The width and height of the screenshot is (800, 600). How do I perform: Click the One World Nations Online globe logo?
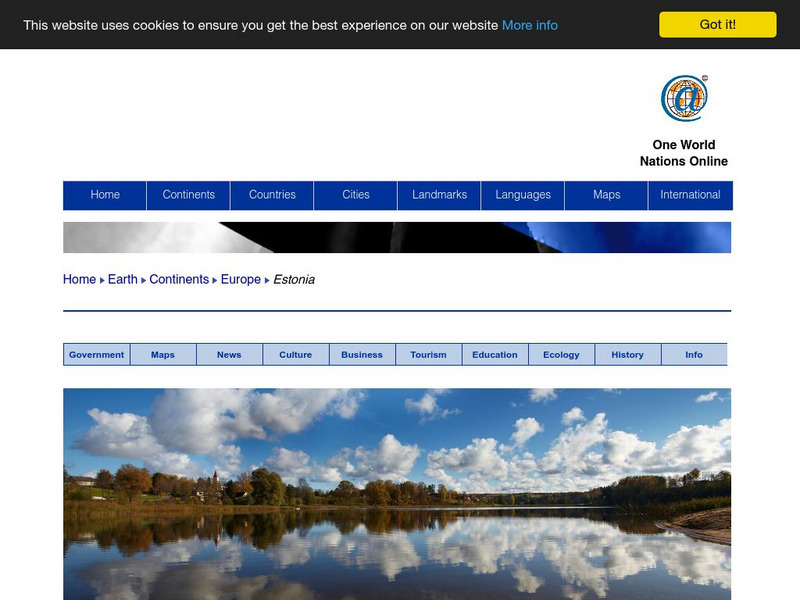click(x=683, y=97)
